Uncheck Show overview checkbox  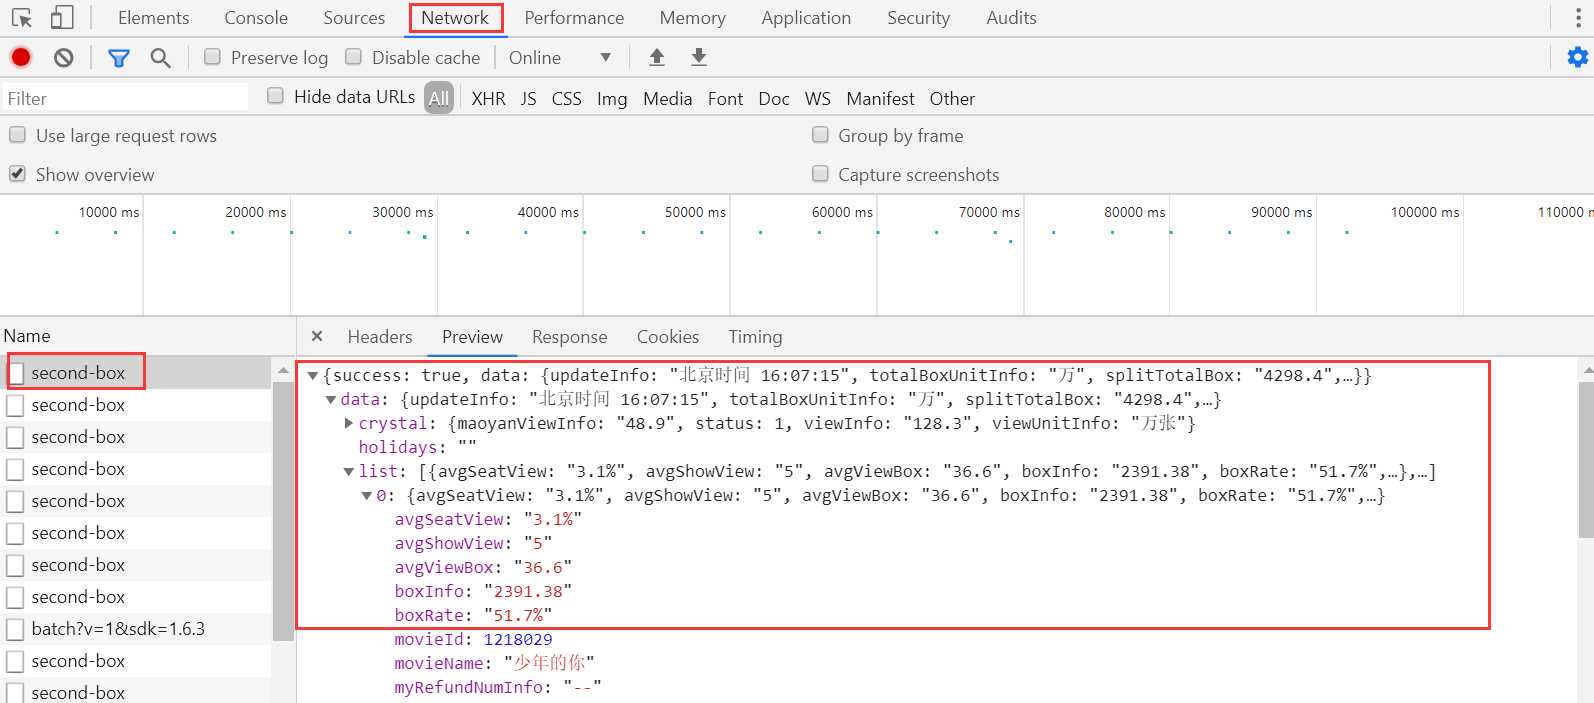point(17,174)
